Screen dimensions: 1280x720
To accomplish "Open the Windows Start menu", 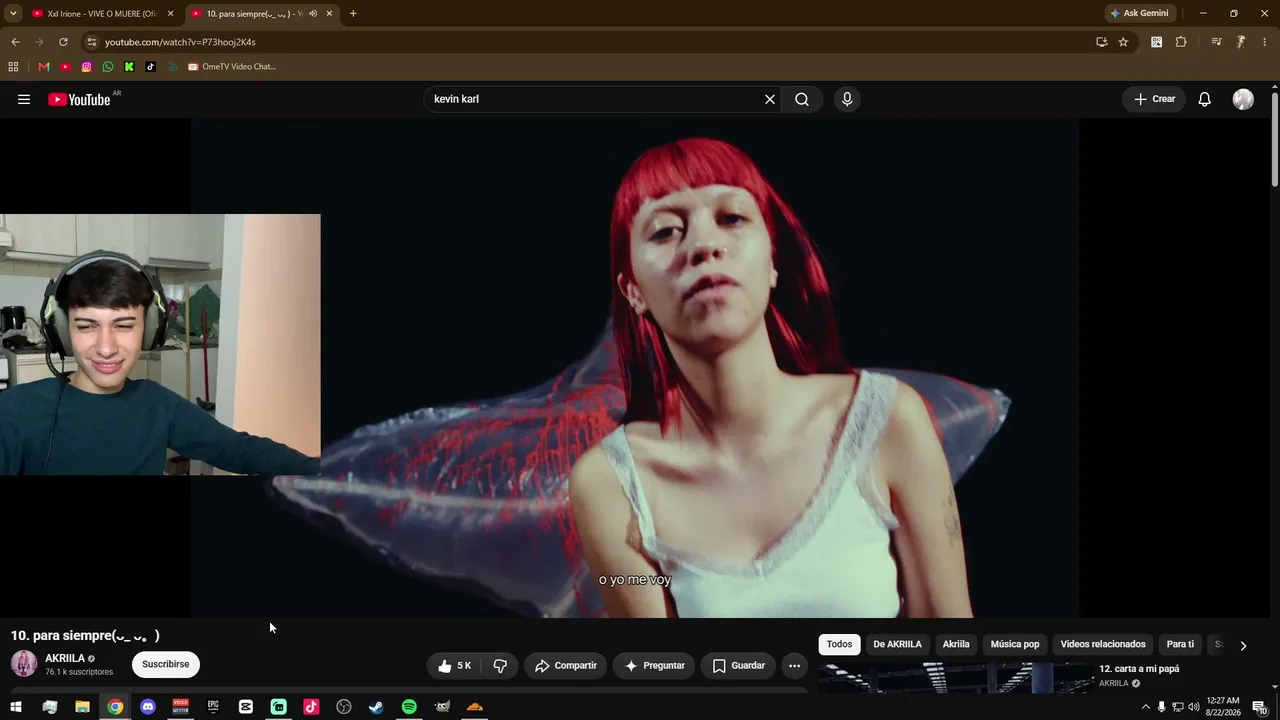I will 16,707.
